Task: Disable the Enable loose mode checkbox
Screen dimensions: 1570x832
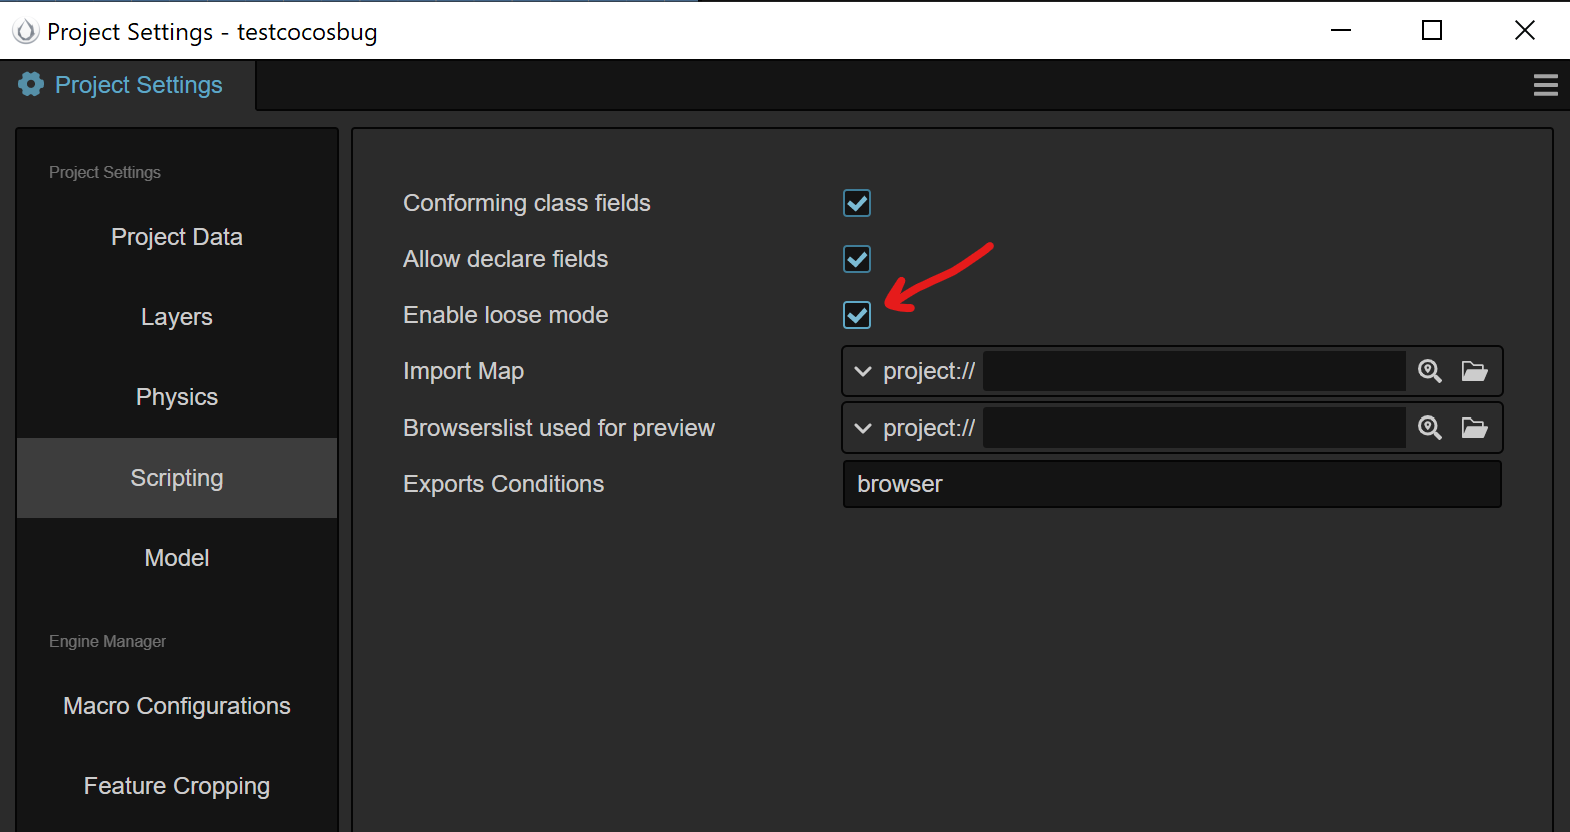Action: coord(857,315)
